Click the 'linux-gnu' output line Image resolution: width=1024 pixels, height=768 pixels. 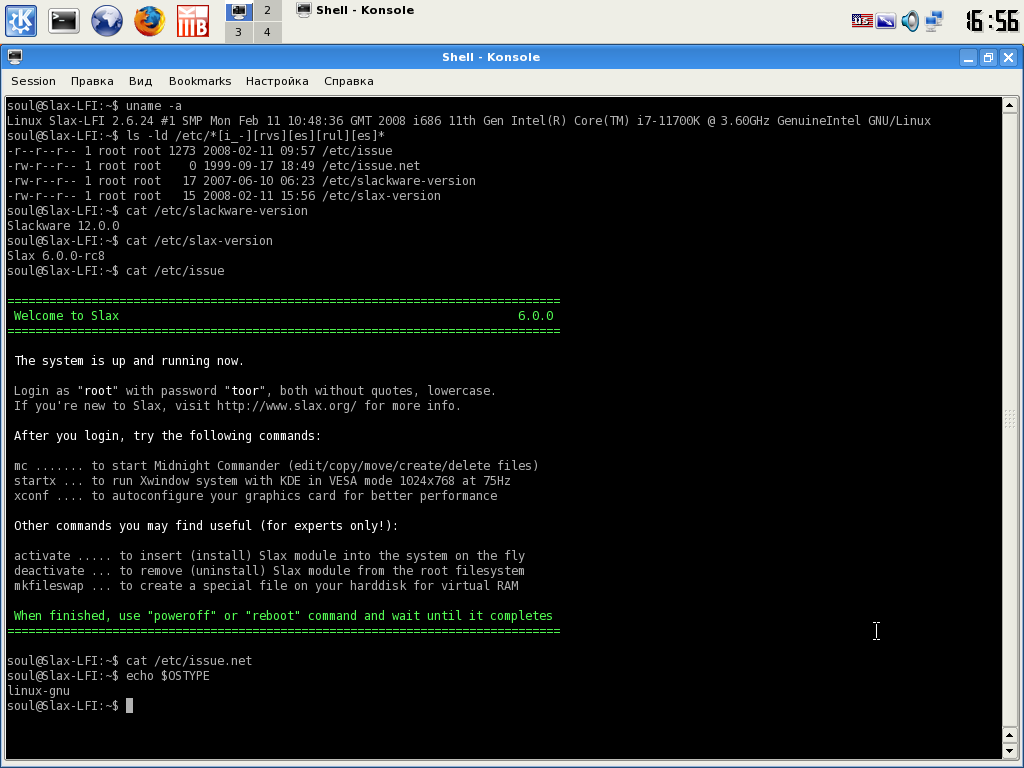click(39, 690)
